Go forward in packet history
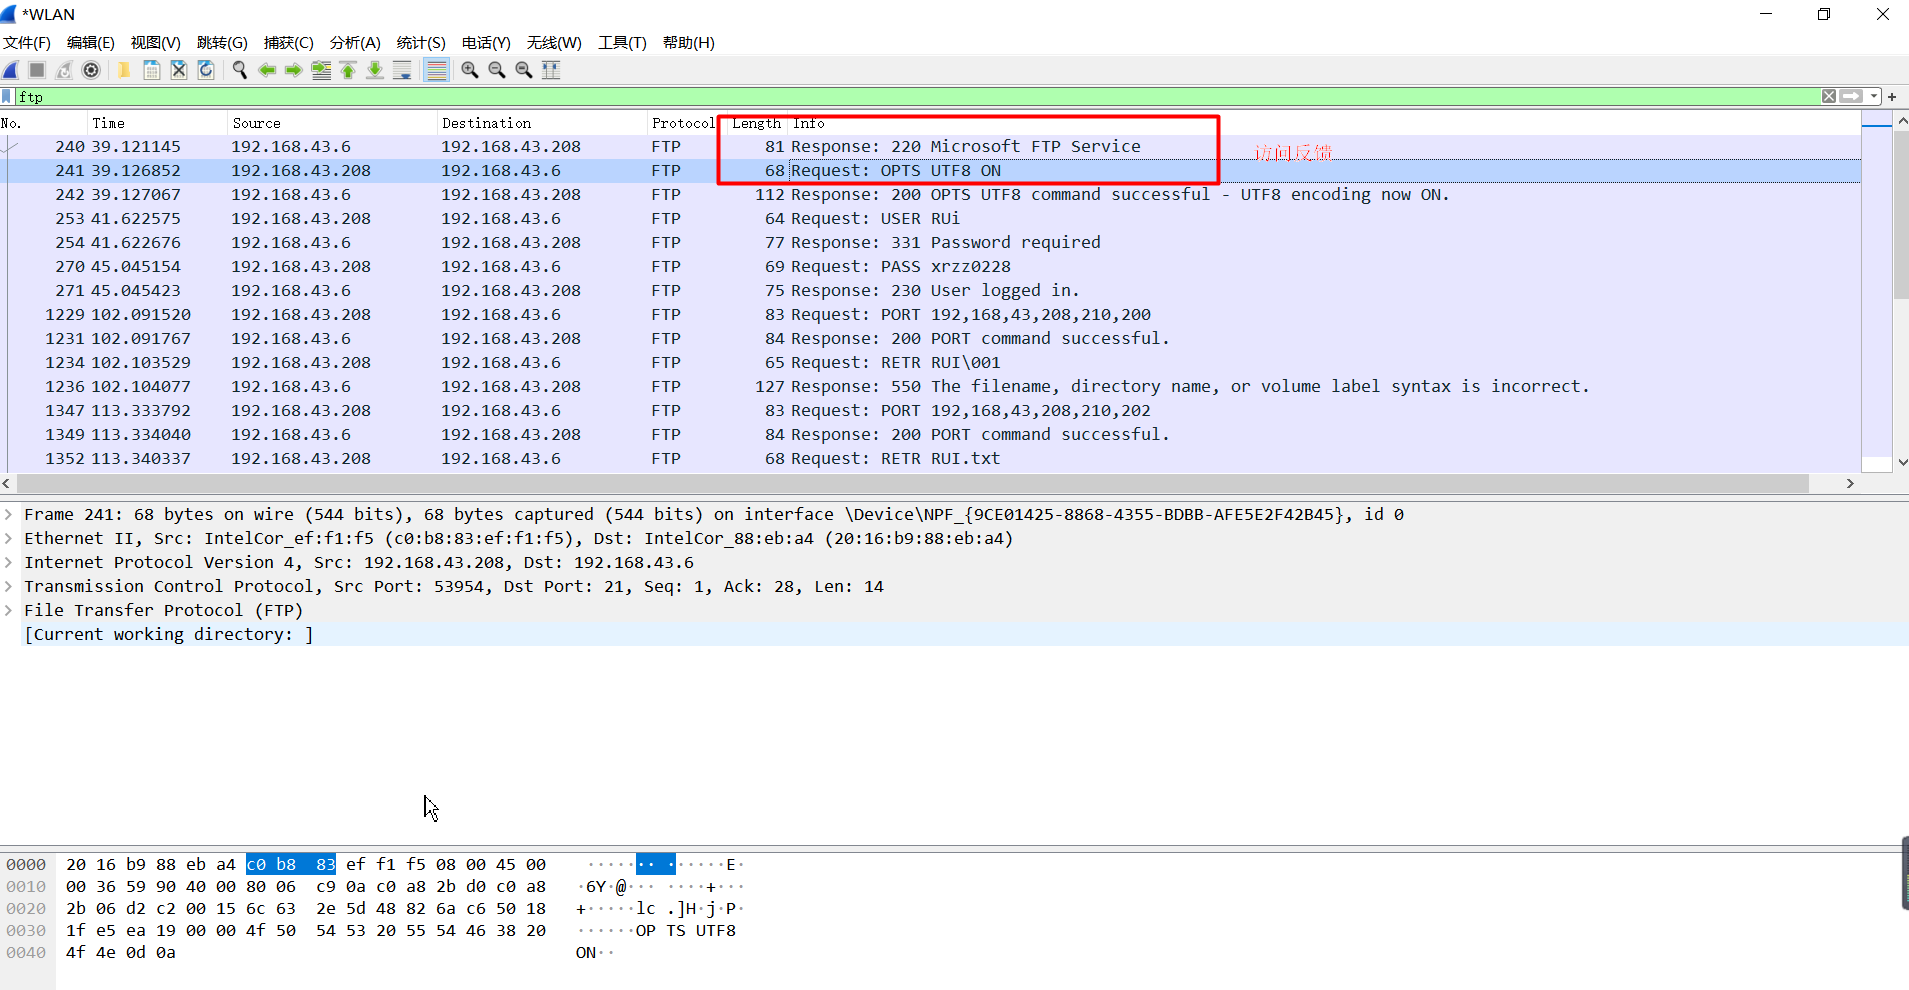1909x990 pixels. (294, 70)
